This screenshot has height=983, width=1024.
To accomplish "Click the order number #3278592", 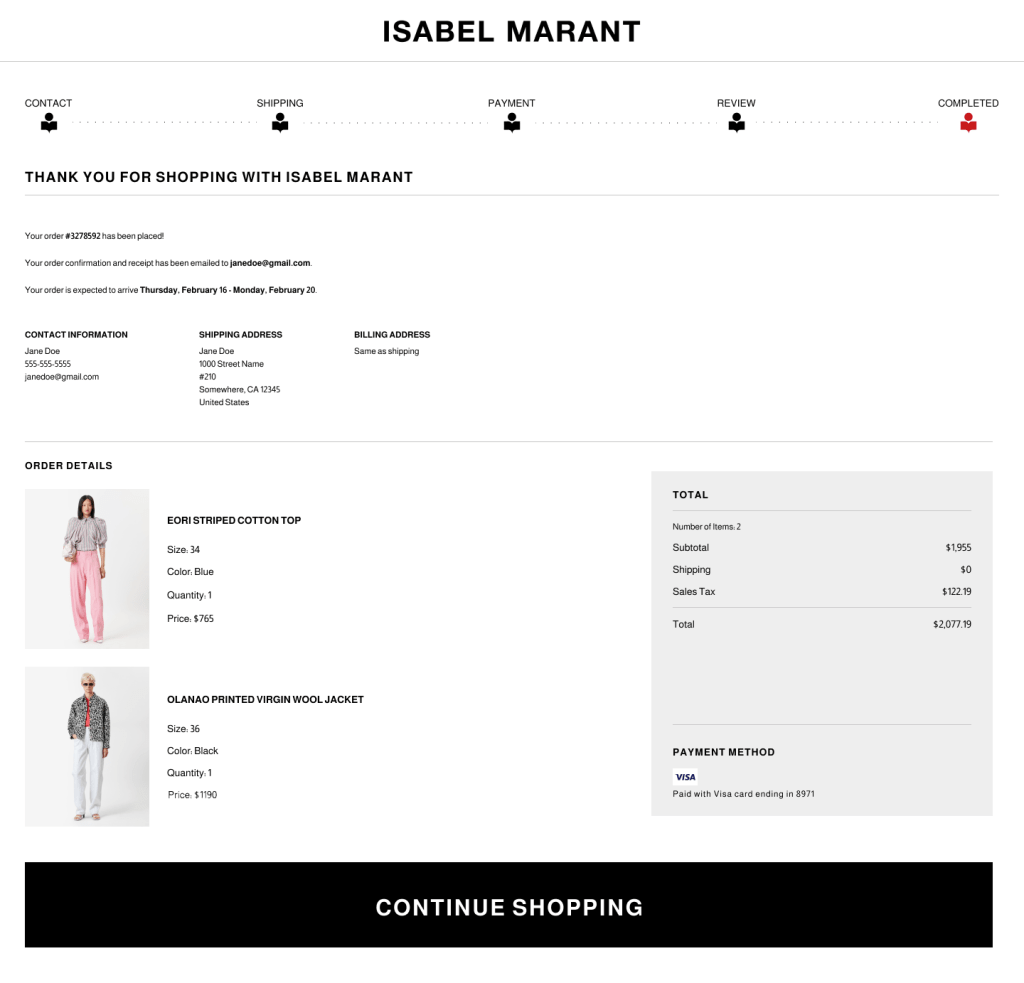I will 83,236.
